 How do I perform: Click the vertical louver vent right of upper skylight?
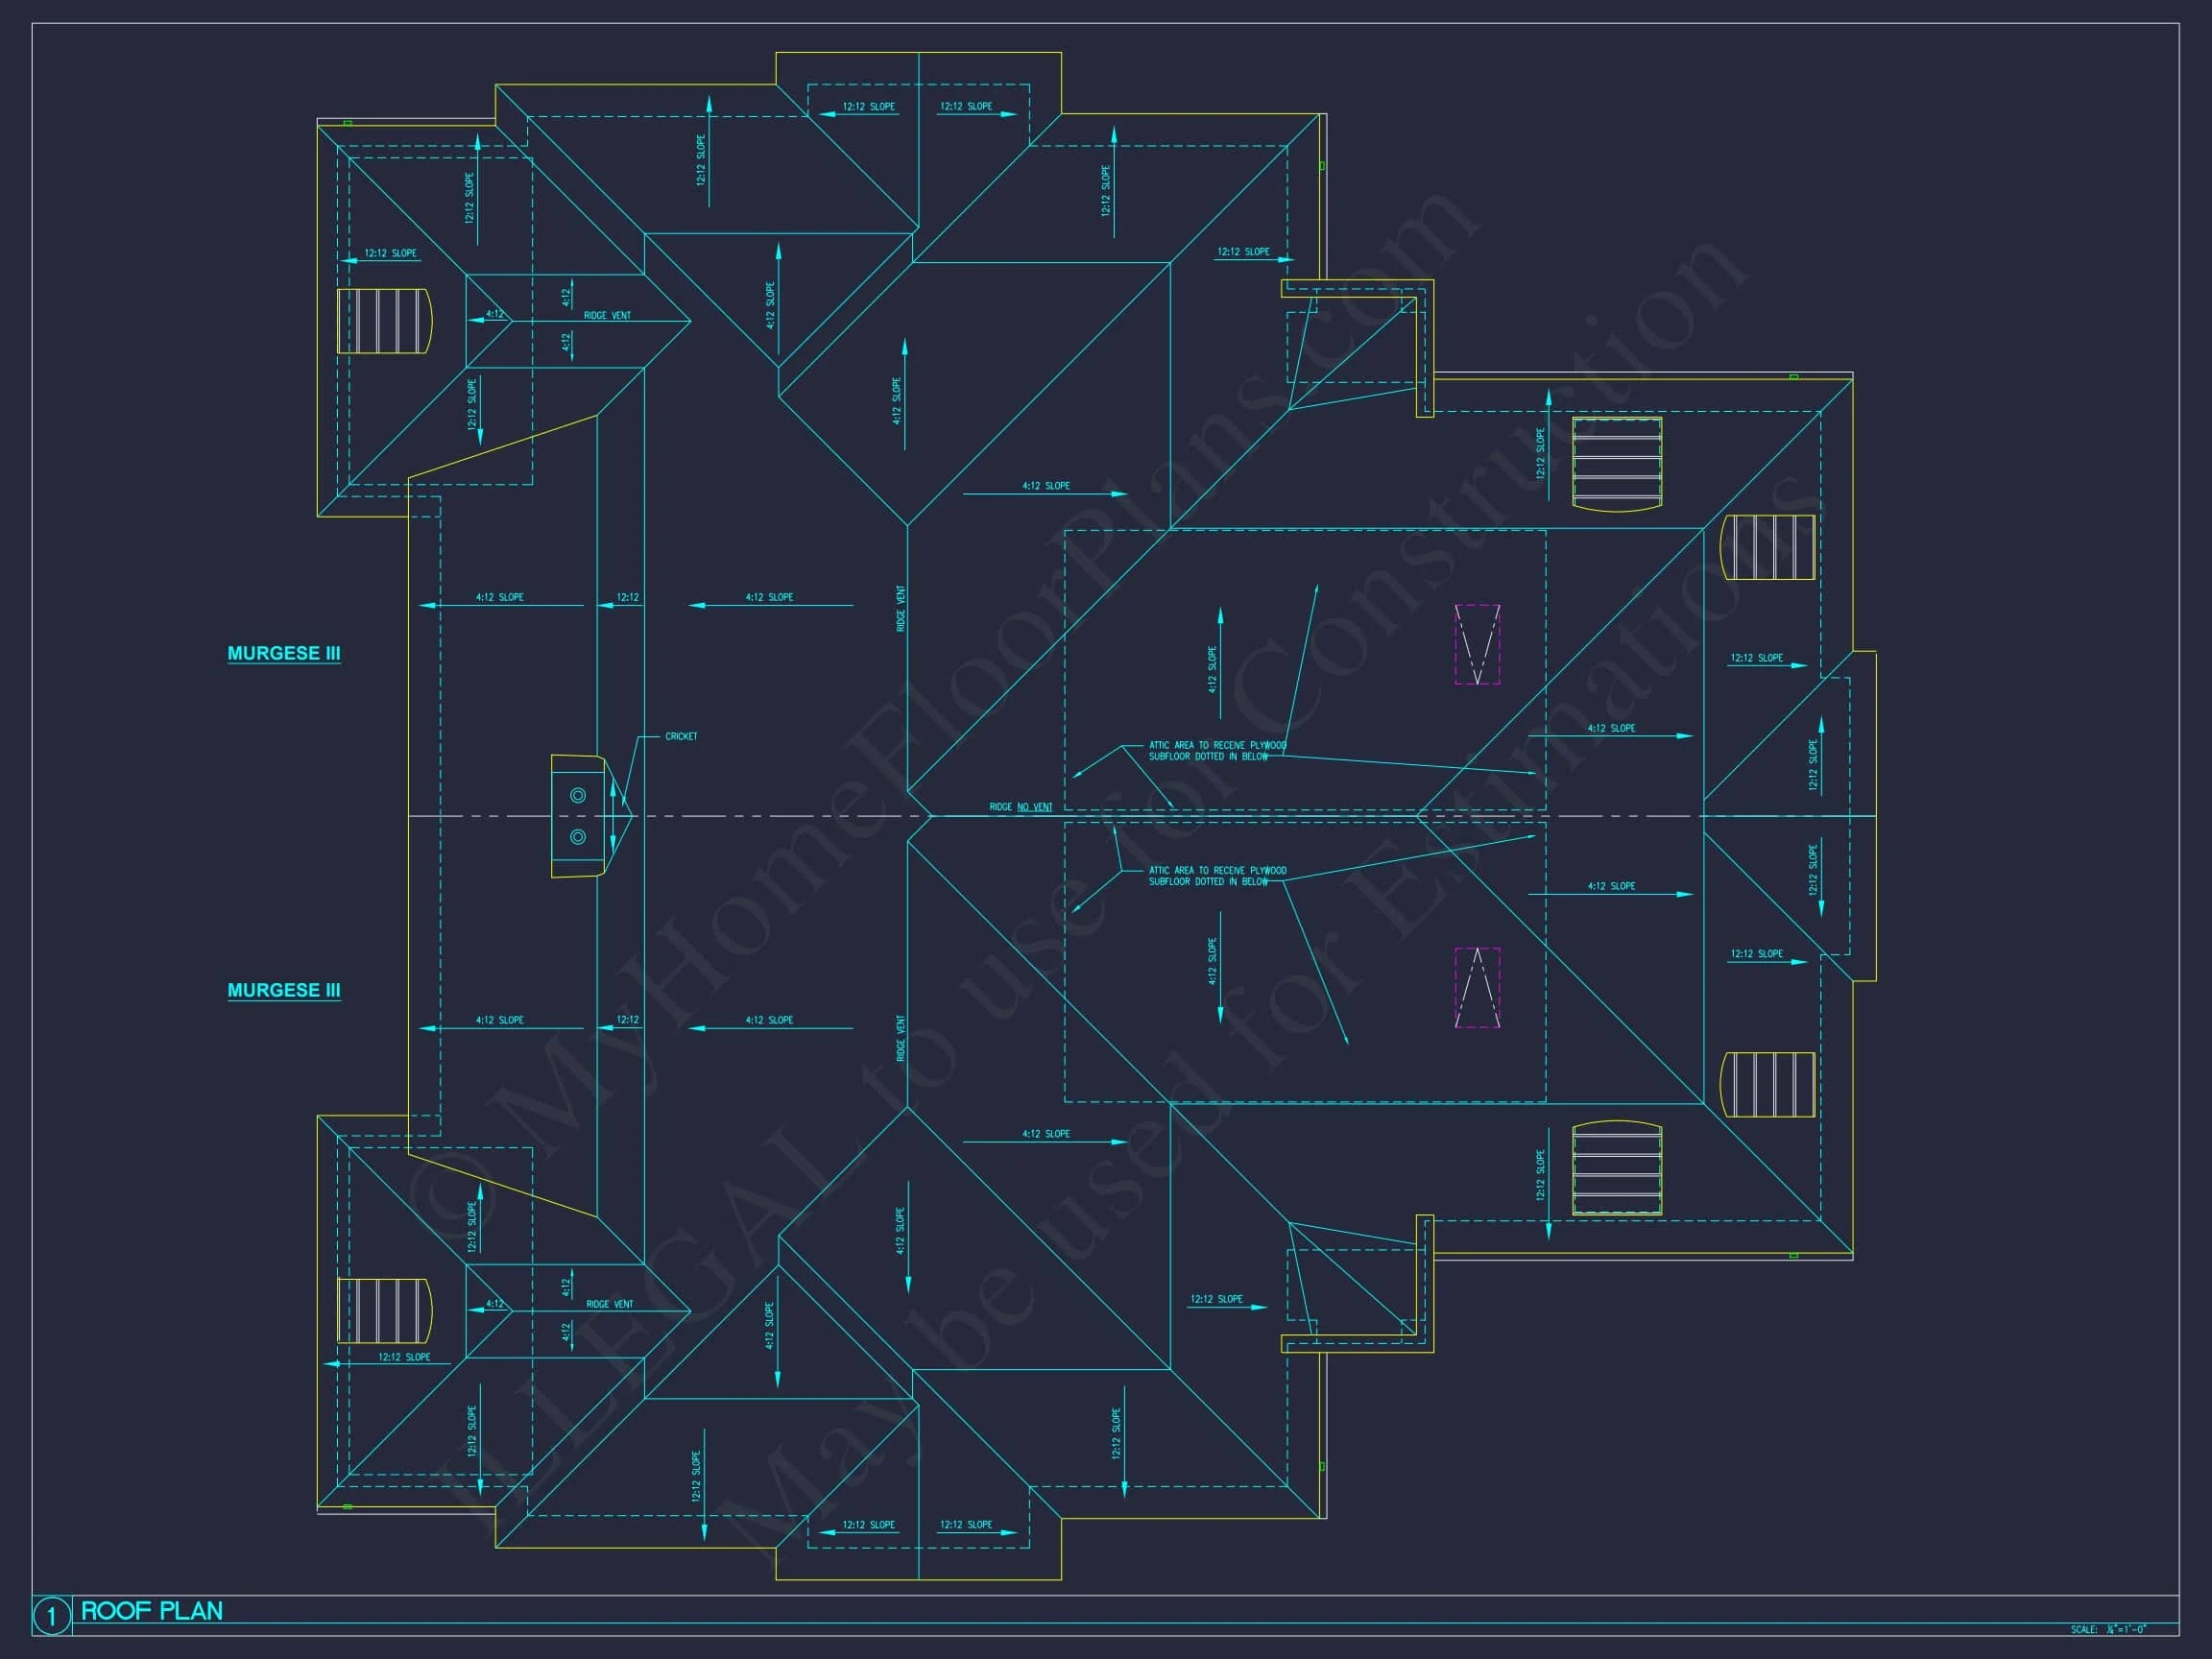pyautogui.click(x=1767, y=547)
